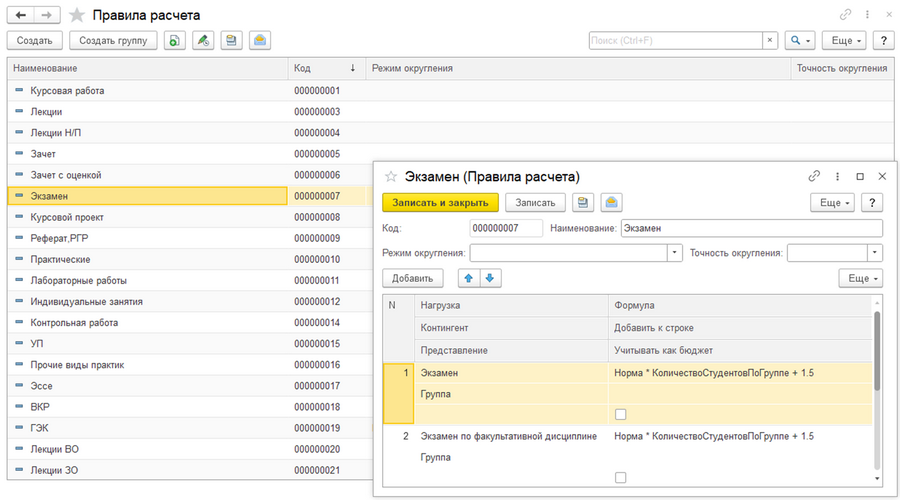The height and width of the screenshot is (500, 900).
Task: Click the Наименование input field in the dialog
Action: [752, 228]
